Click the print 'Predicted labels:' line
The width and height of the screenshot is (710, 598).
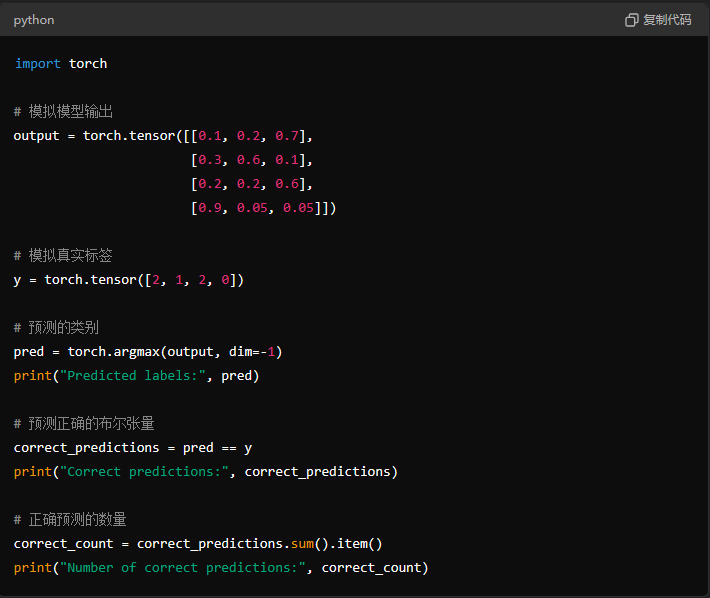click(x=136, y=375)
